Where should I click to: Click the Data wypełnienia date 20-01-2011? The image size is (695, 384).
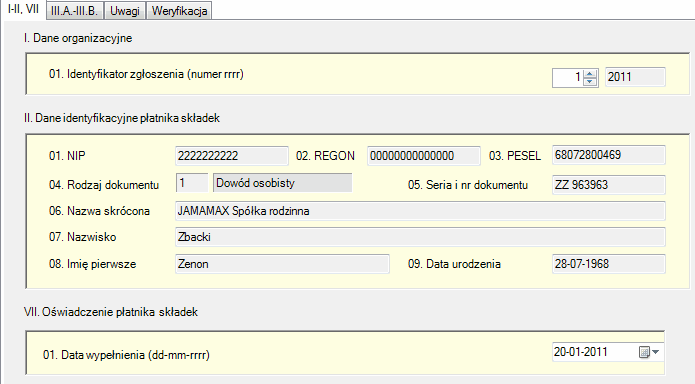pyautogui.click(x=581, y=352)
